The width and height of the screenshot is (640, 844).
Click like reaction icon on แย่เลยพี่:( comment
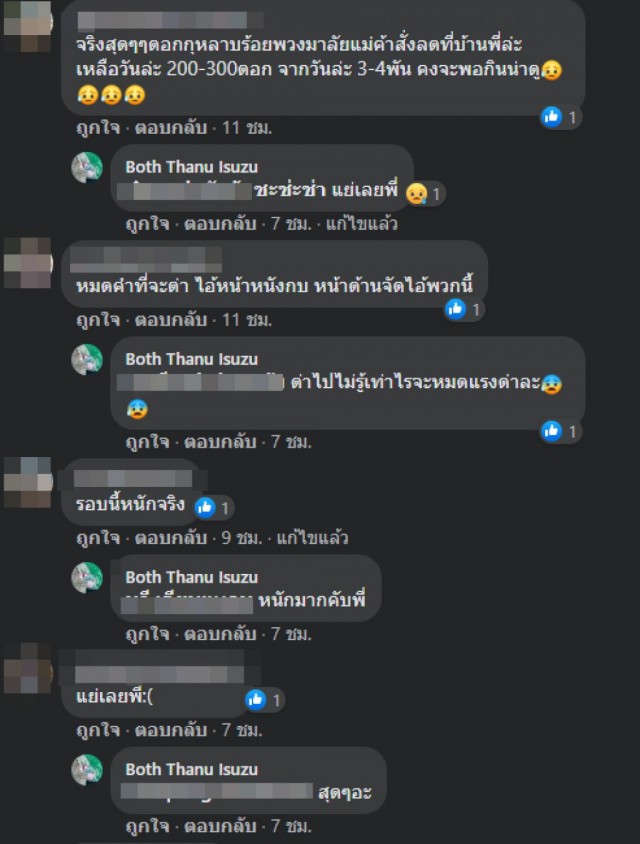(x=256, y=699)
